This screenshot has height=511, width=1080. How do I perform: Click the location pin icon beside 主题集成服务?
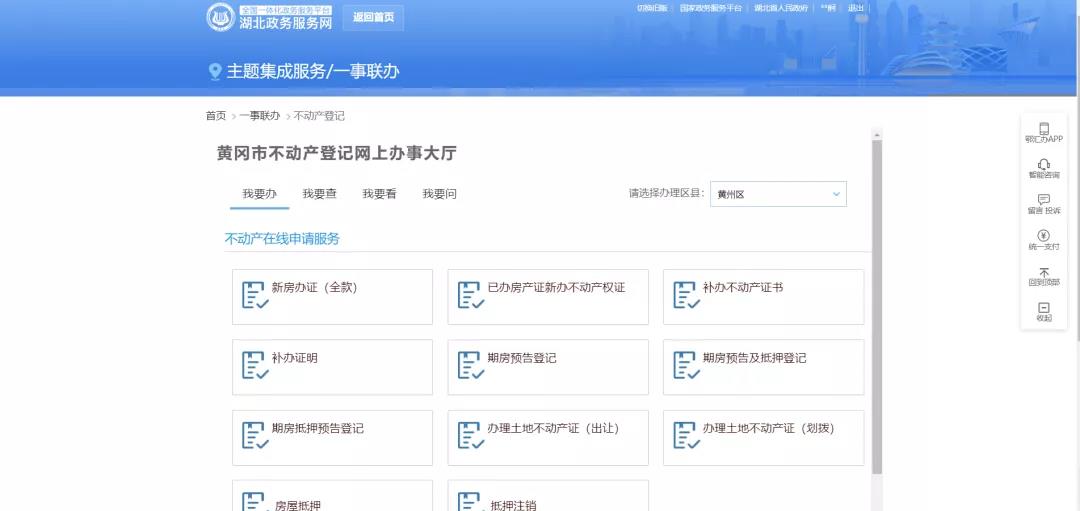tap(214, 72)
